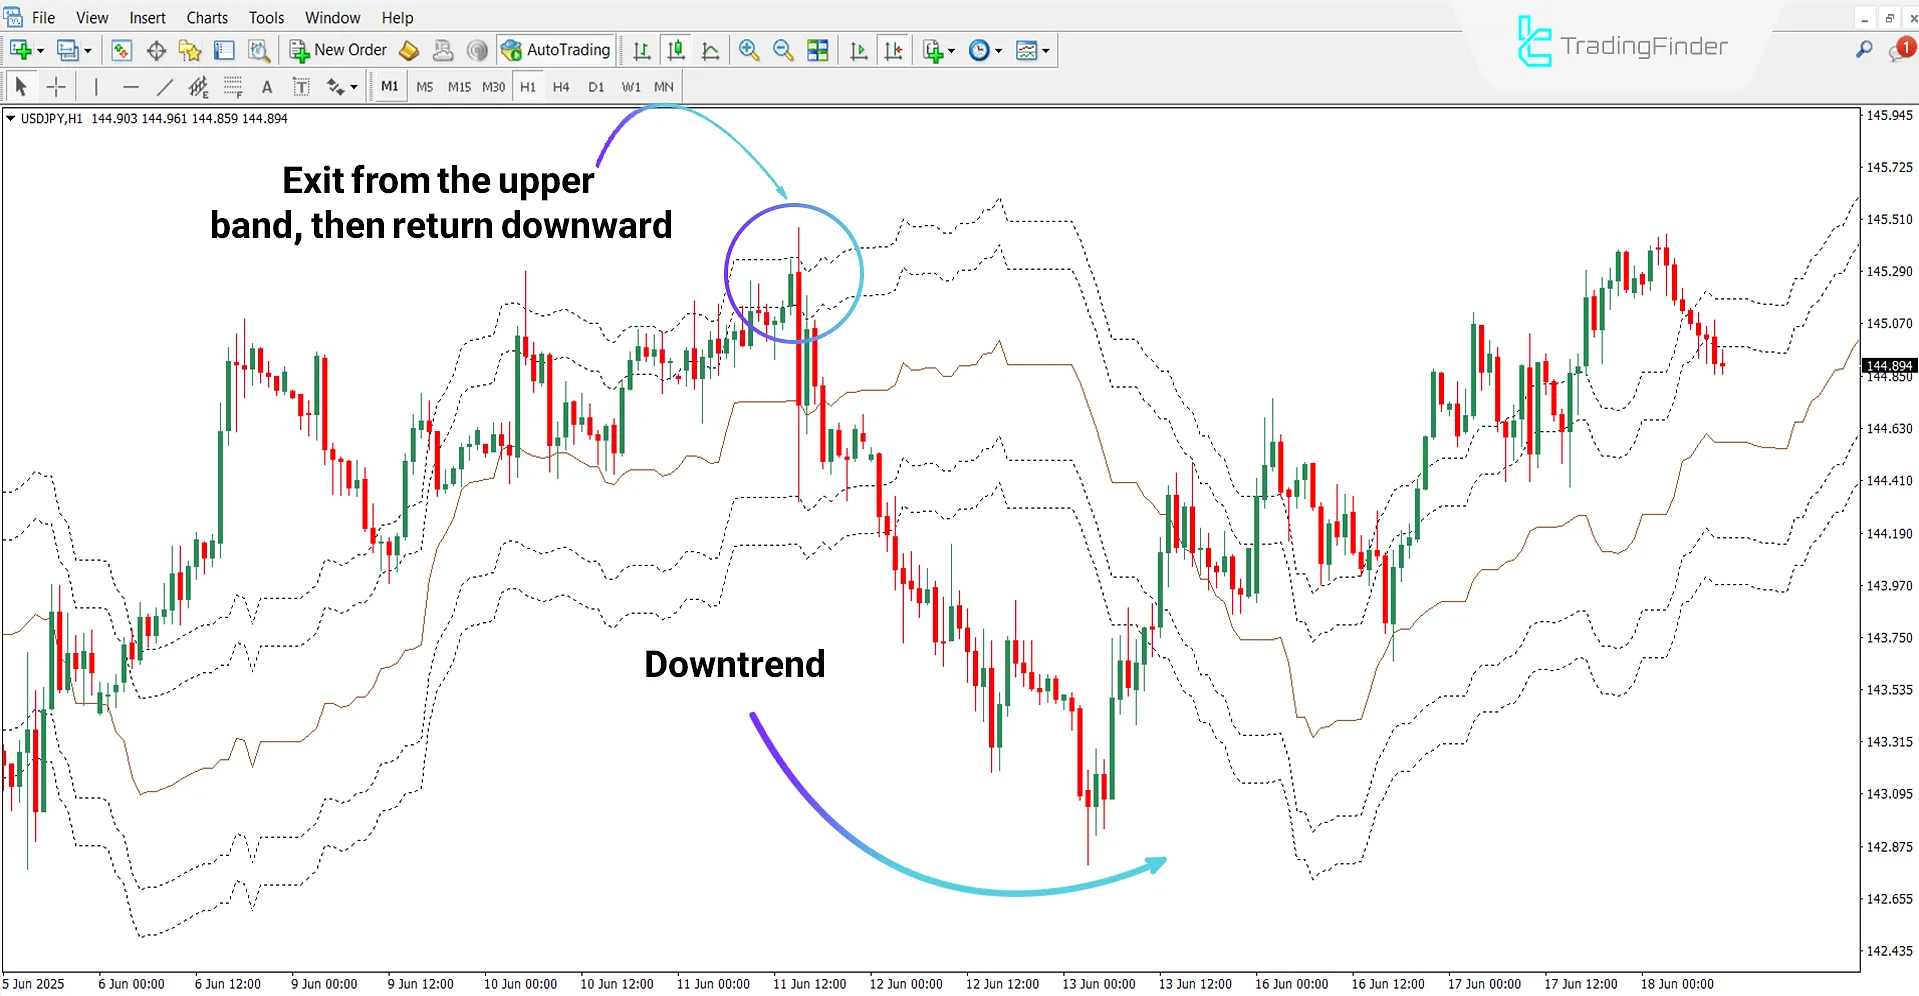
Task: Zoom out on the chart
Action: (783, 50)
